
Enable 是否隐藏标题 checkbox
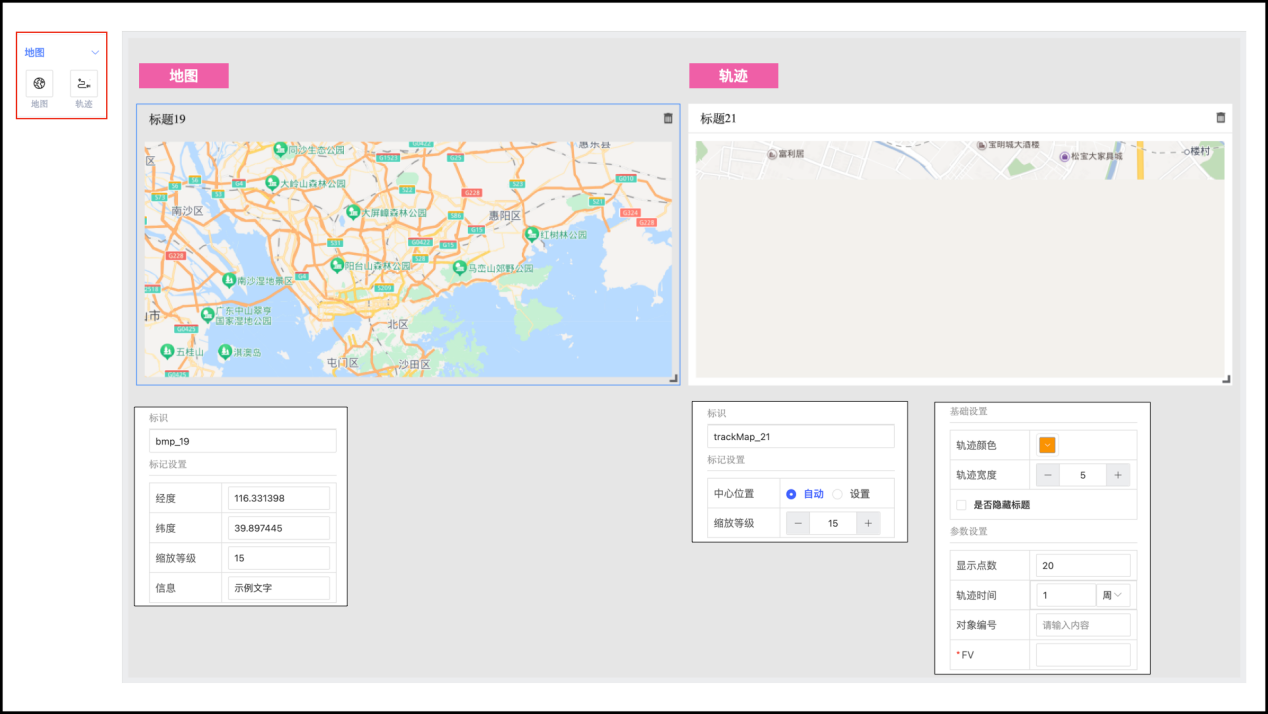[x=962, y=505]
